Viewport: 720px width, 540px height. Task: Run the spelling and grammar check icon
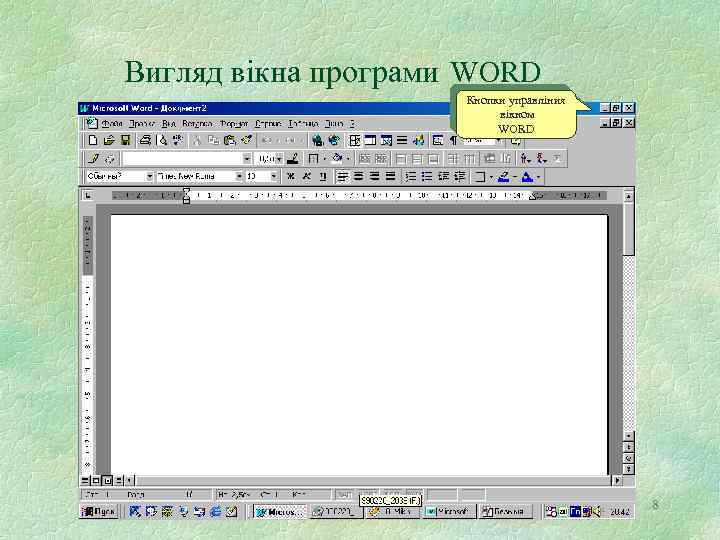(x=178, y=140)
